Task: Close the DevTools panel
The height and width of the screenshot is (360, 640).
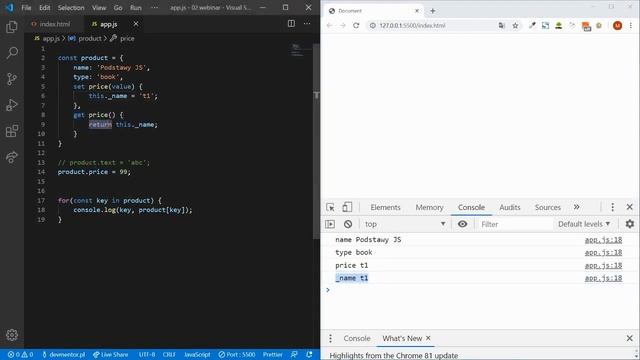Action: pyautogui.click(x=629, y=207)
